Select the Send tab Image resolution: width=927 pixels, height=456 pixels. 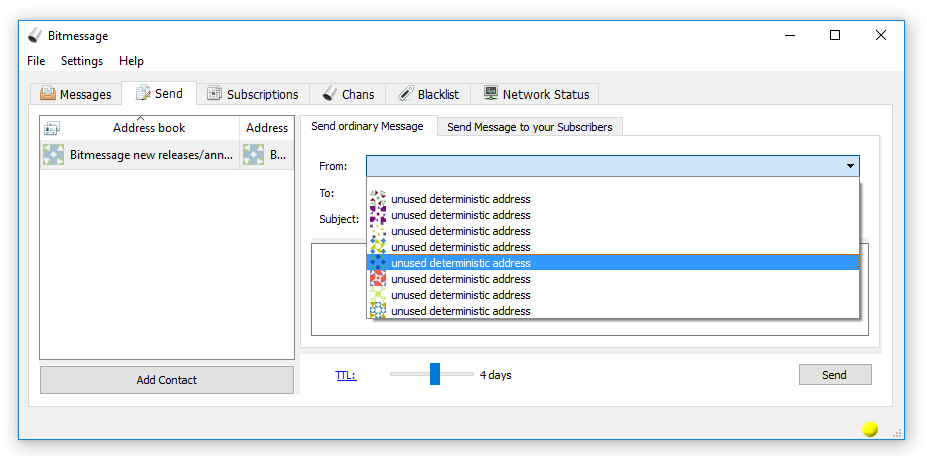click(159, 93)
